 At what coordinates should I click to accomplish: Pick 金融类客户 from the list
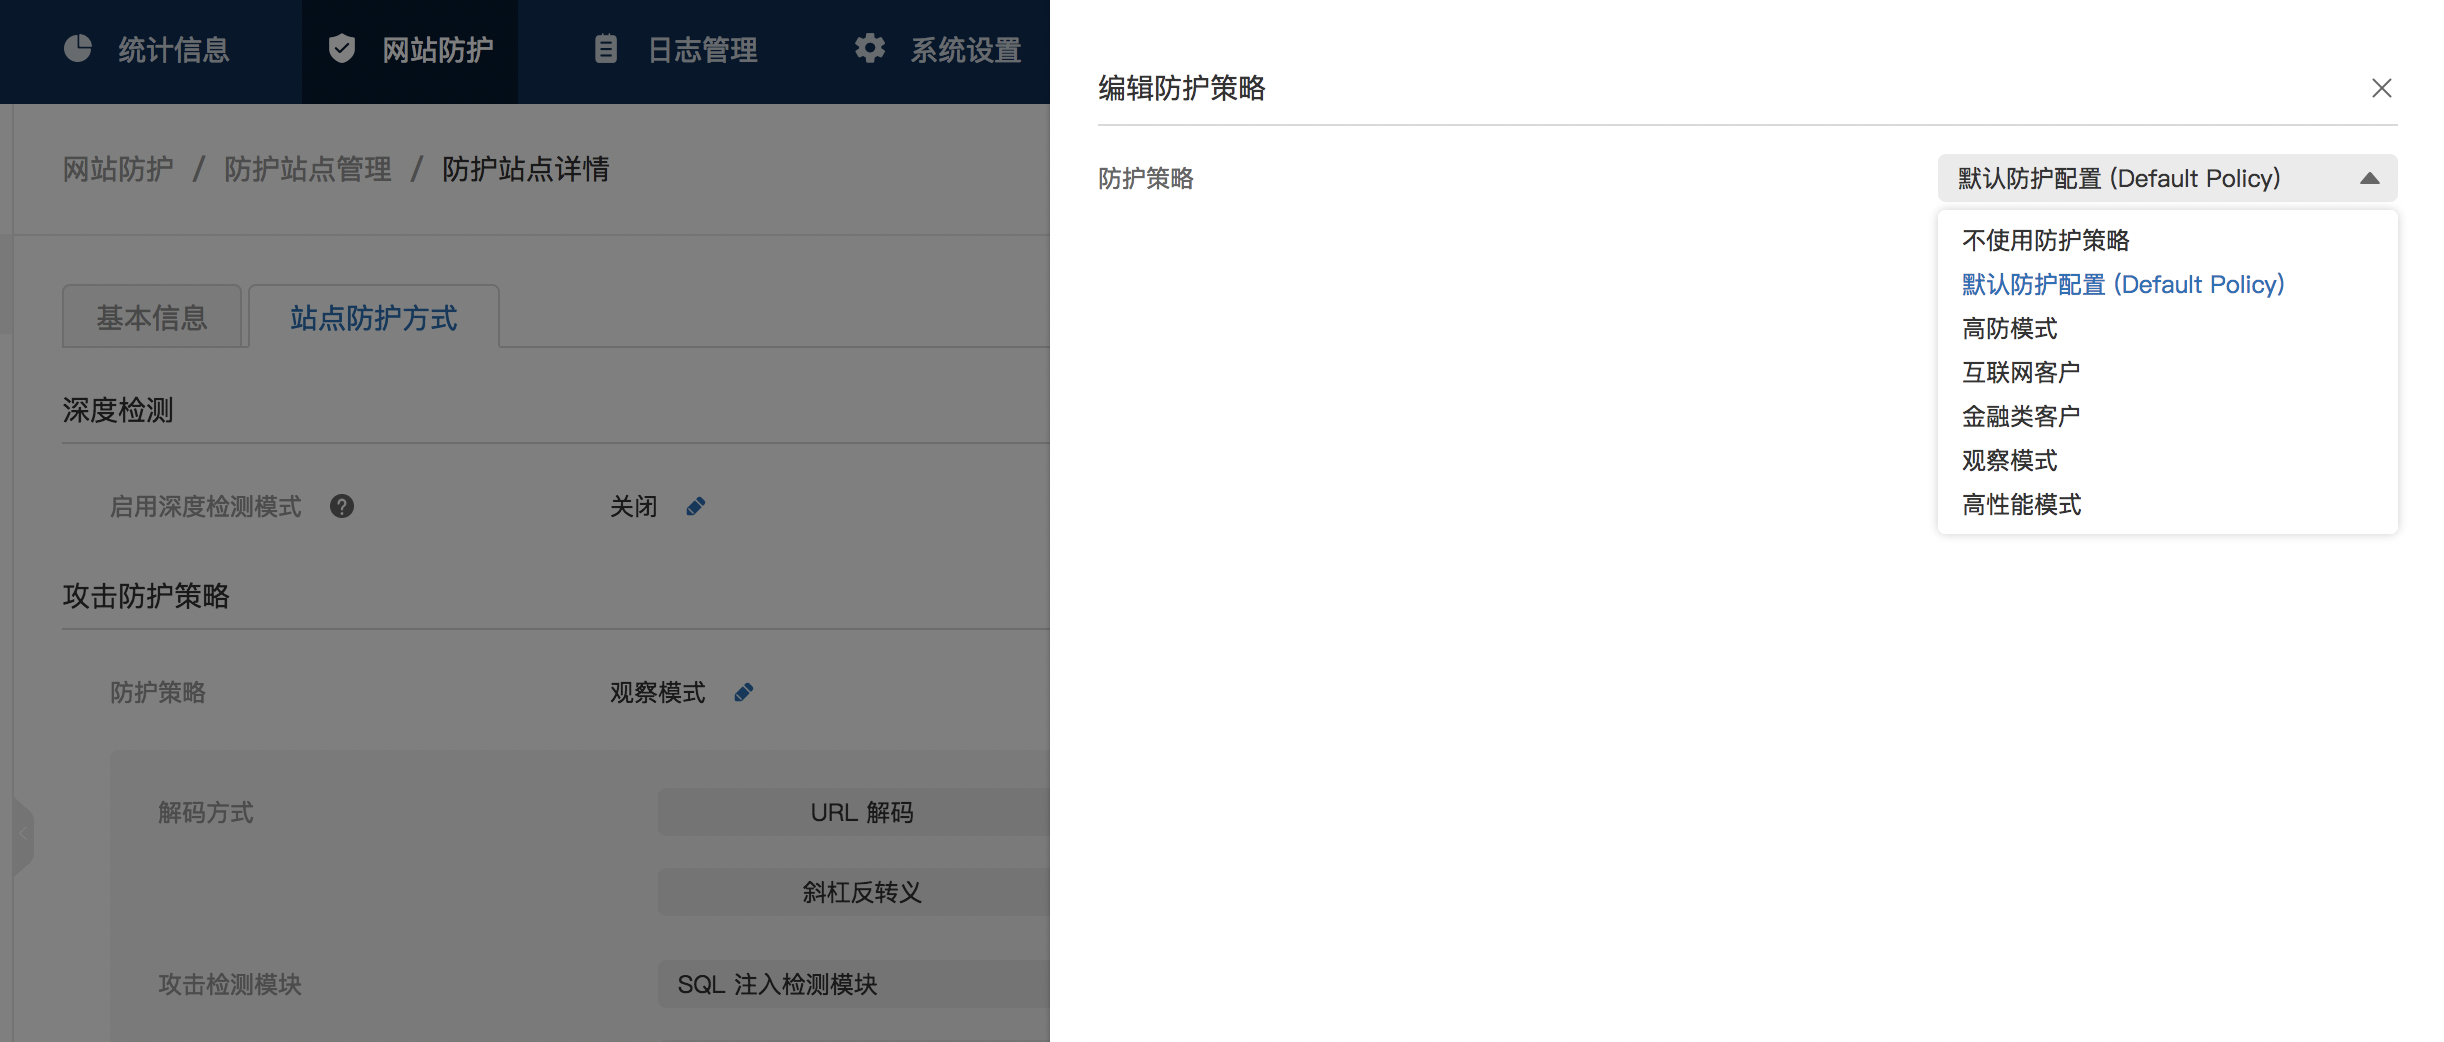[x=2020, y=417]
